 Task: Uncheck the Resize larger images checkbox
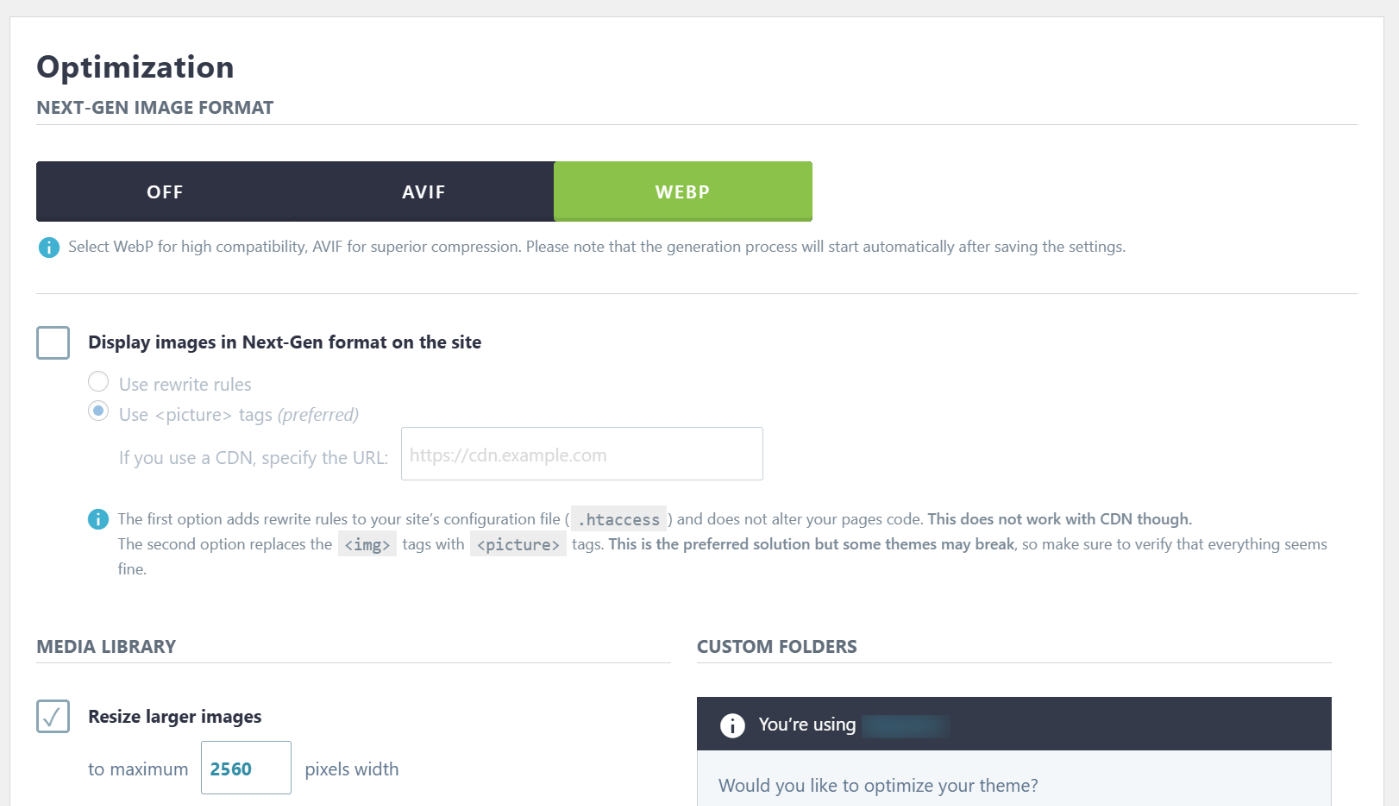click(53, 716)
